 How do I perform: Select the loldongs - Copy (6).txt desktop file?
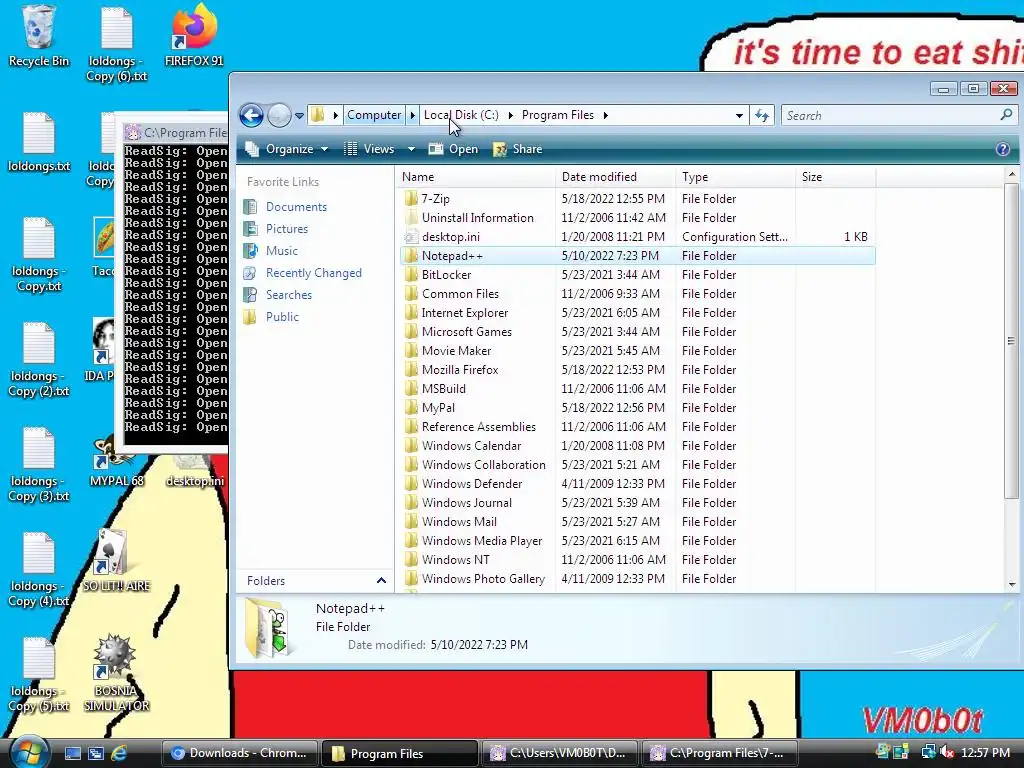pos(116,44)
